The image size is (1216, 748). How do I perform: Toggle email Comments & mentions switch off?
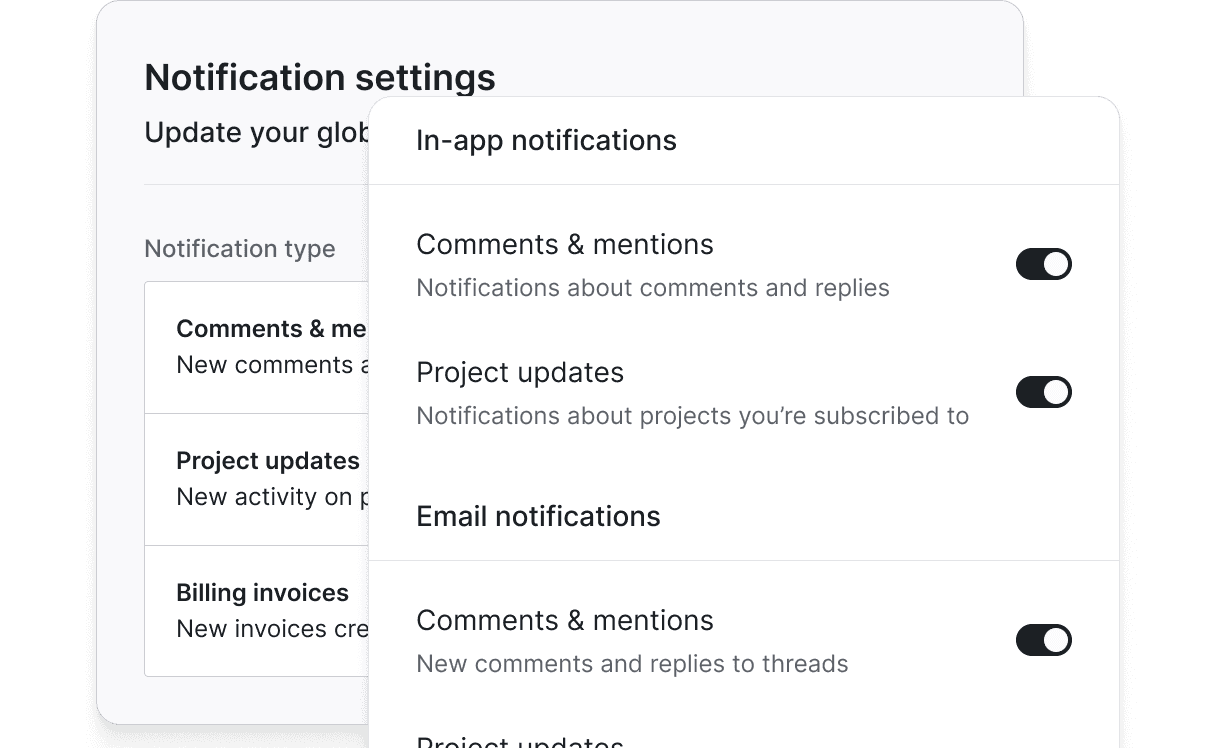pyautogui.click(x=1044, y=640)
